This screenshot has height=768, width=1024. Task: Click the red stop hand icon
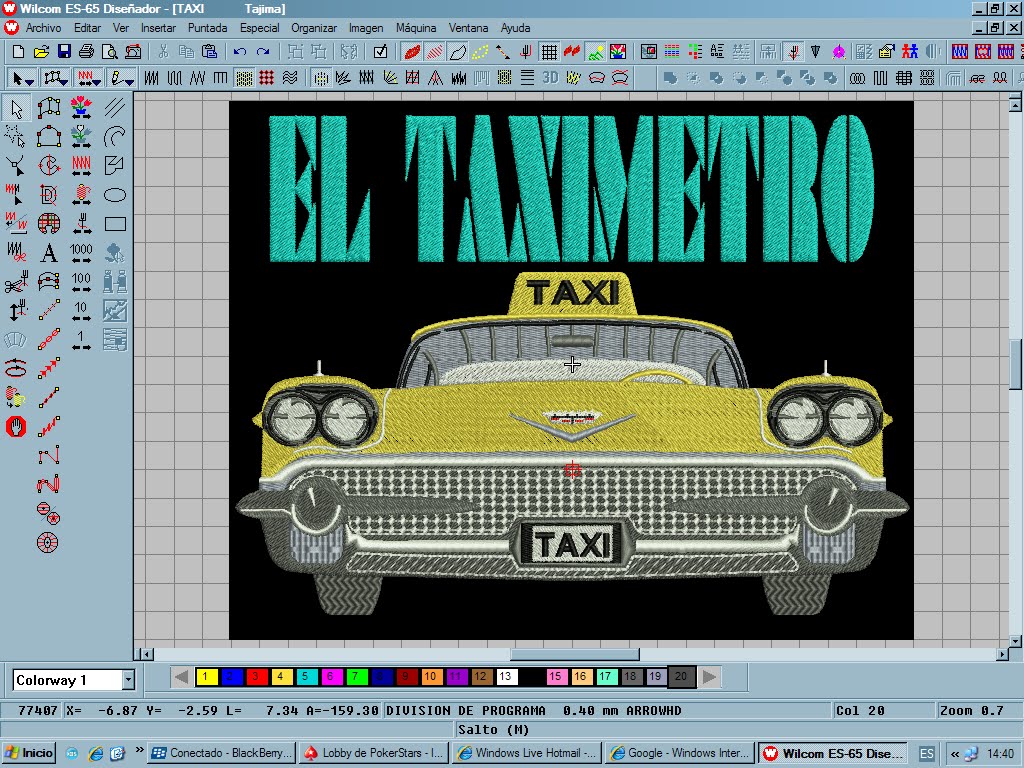click(15, 427)
